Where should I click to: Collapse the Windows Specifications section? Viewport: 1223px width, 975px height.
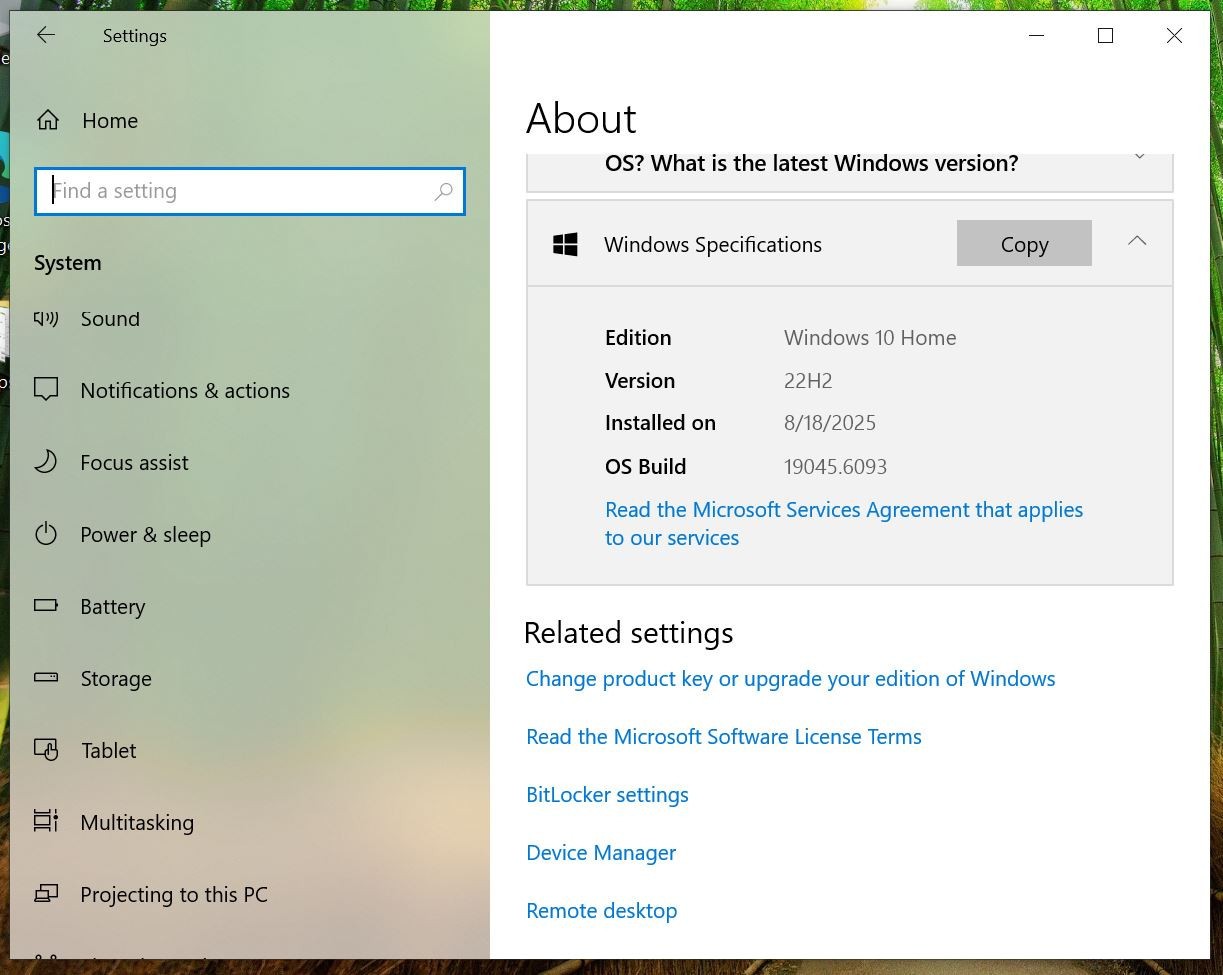tap(1137, 242)
